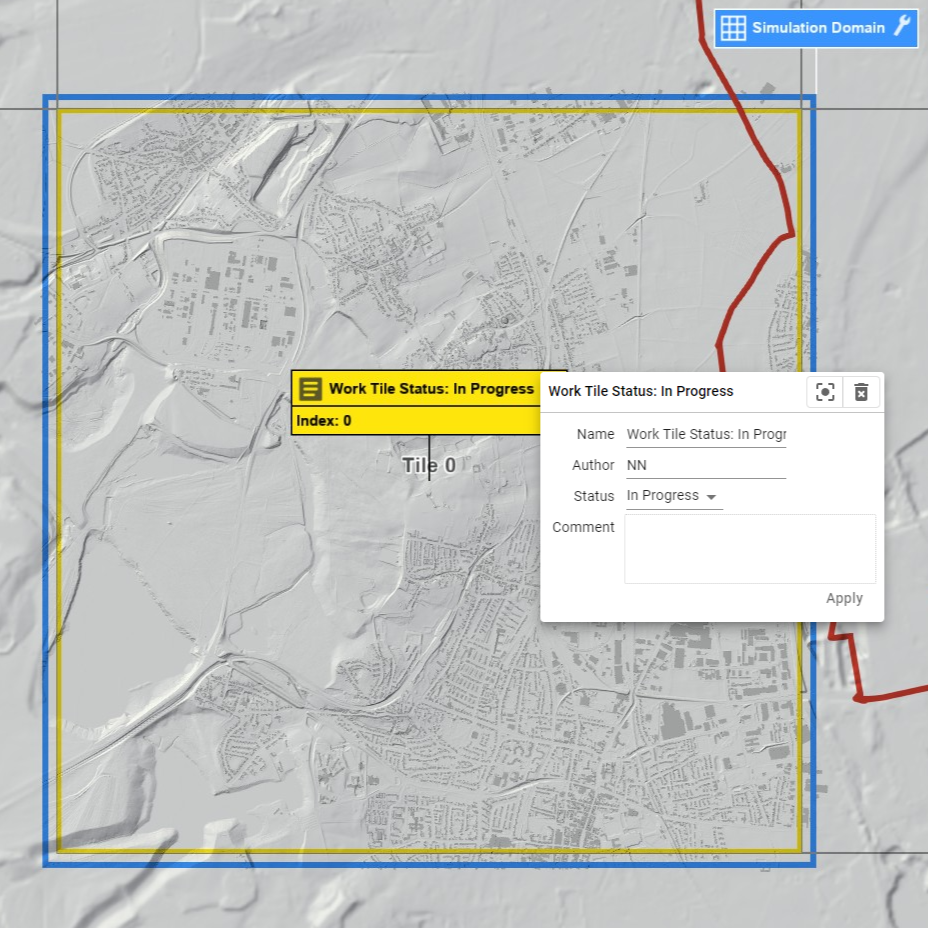Click the wrench icon on Simulation Domain
This screenshot has height=928, width=928.
pyautogui.click(x=901, y=27)
